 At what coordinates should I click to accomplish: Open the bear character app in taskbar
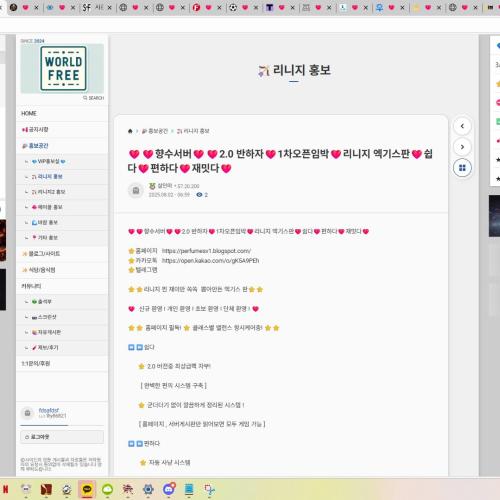pyautogui.click(x=26, y=489)
